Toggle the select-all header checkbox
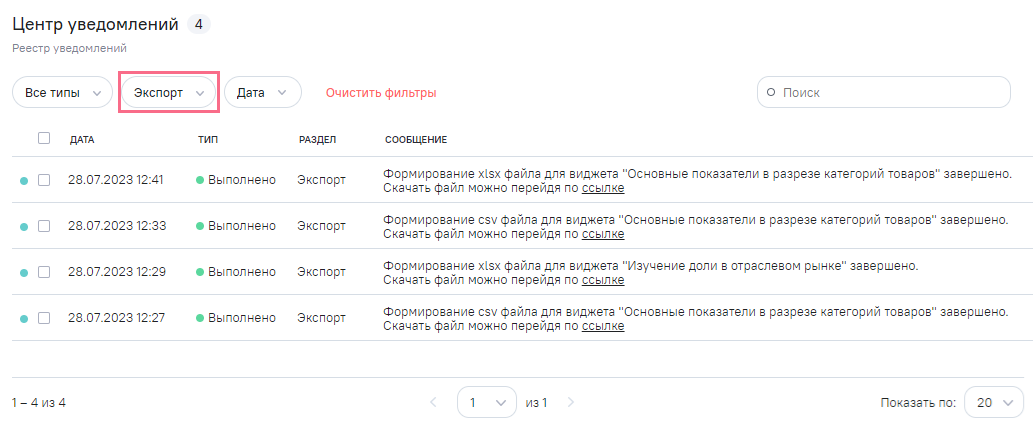 [44, 138]
